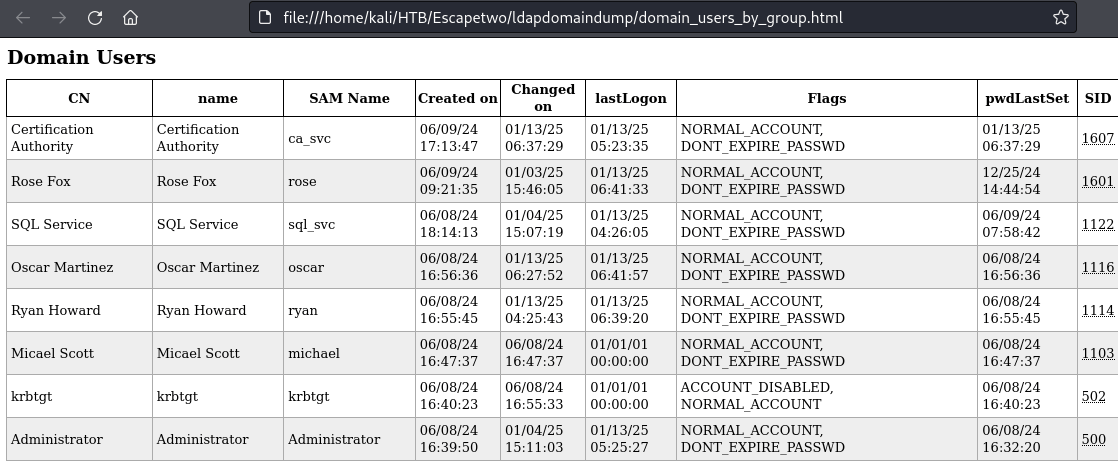
Task: Click the file page icon in address bar
Action: click(x=265, y=18)
